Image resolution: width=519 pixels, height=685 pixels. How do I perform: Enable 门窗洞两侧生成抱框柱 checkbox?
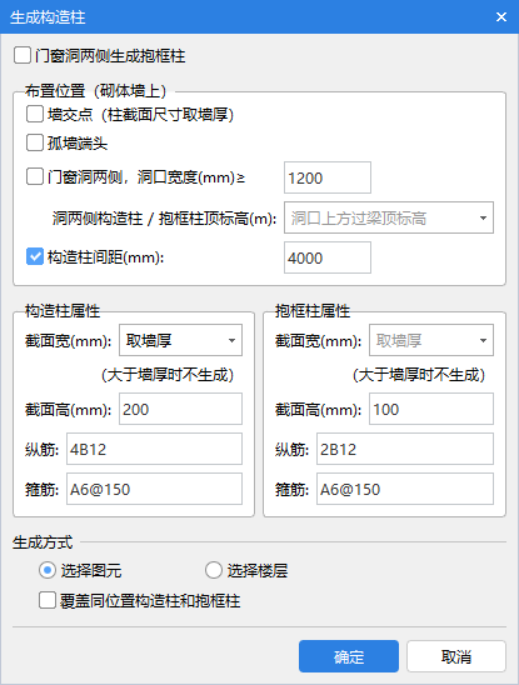pyautogui.click(x=22, y=56)
